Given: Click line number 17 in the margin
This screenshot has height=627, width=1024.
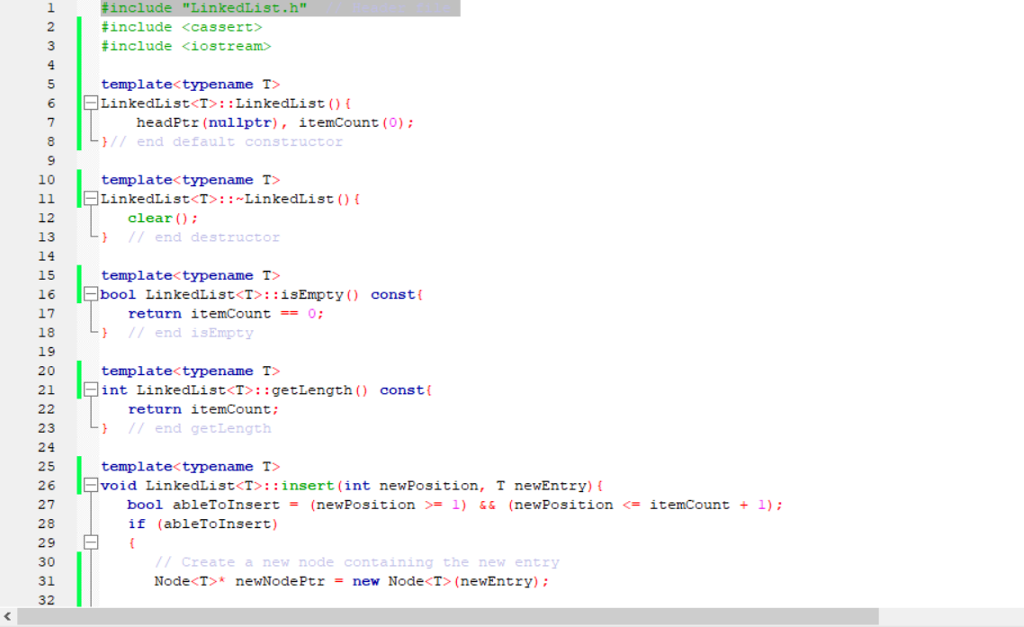Looking at the screenshot, I should point(46,313).
